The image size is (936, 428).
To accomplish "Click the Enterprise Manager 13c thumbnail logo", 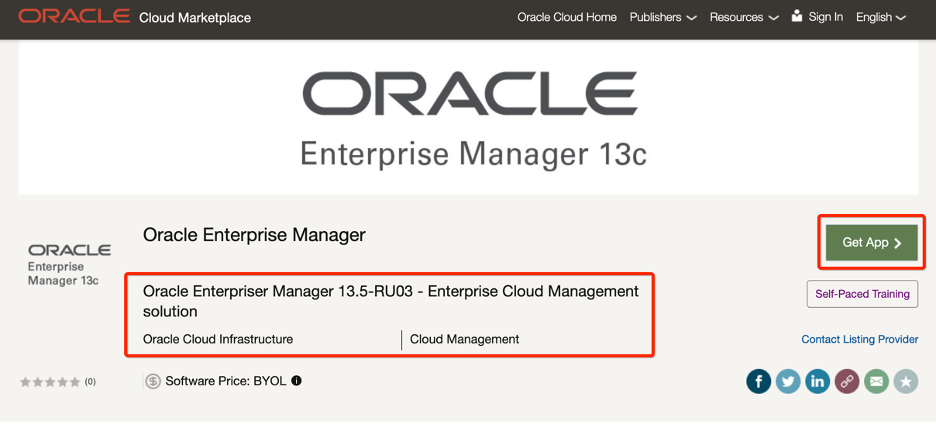I will point(69,264).
